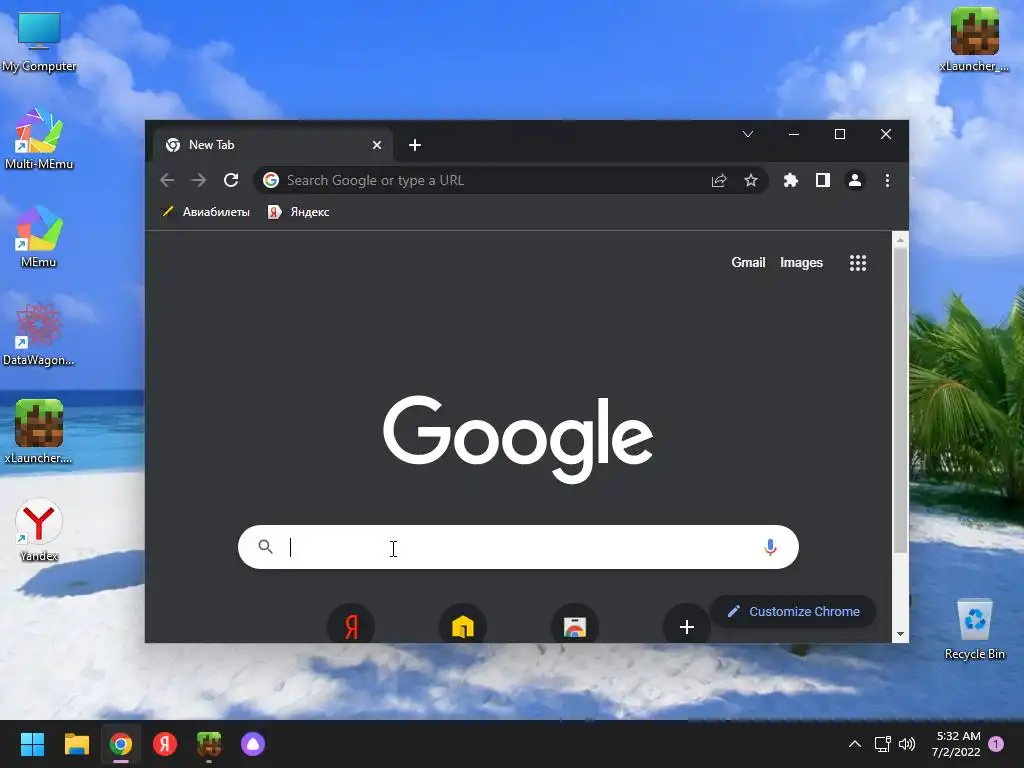Image resolution: width=1024 pixels, height=768 pixels.
Task: Select the left-side xLauncher desktop icon
Action: coord(39,432)
